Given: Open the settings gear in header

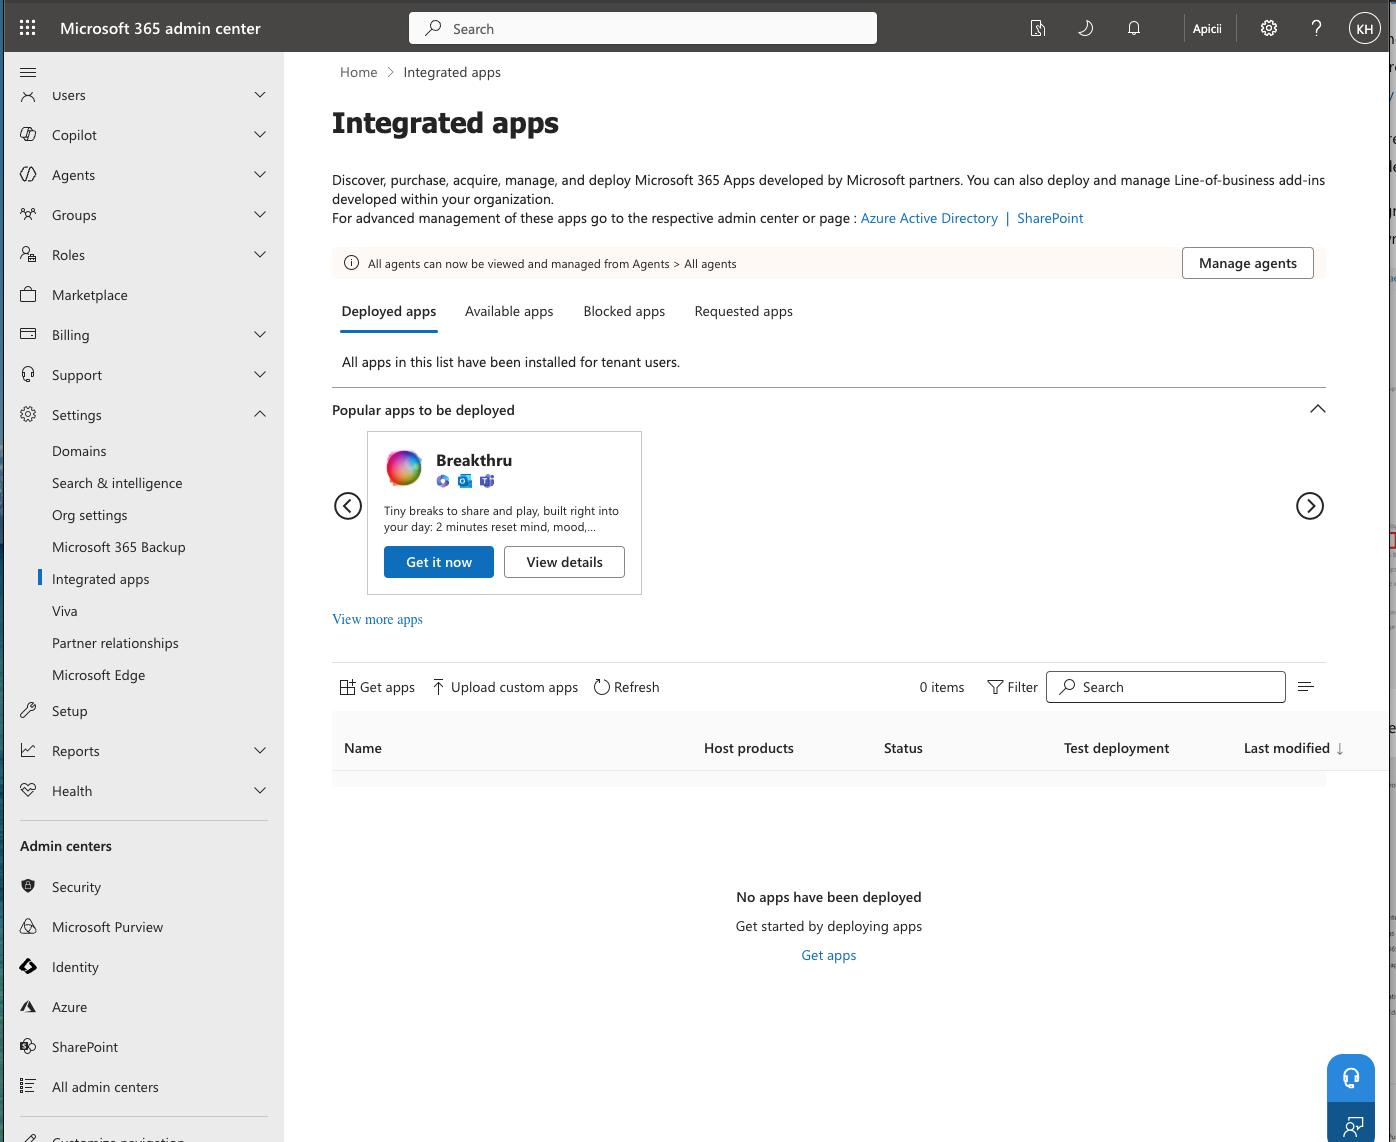Looking at the screenshot, I should (x=1269, y=28).
